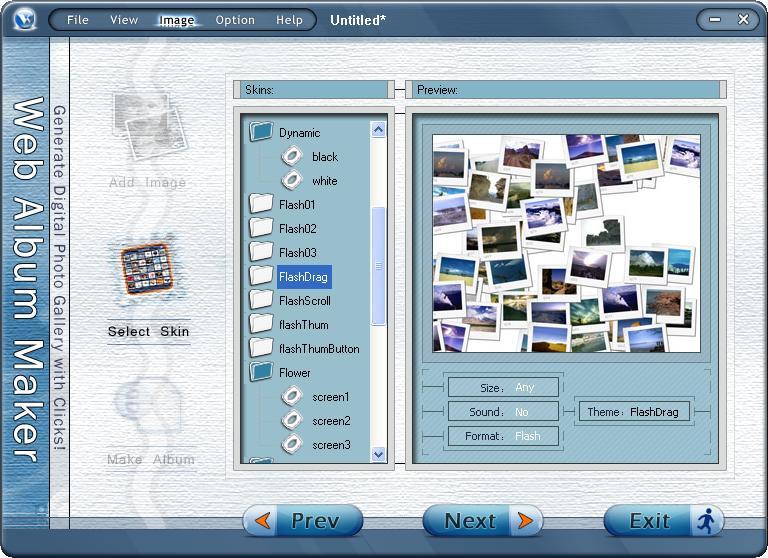Click the FlashDrag preview image
The height and width of the screenshot is (558, 768).
click(x=566, y=243)
